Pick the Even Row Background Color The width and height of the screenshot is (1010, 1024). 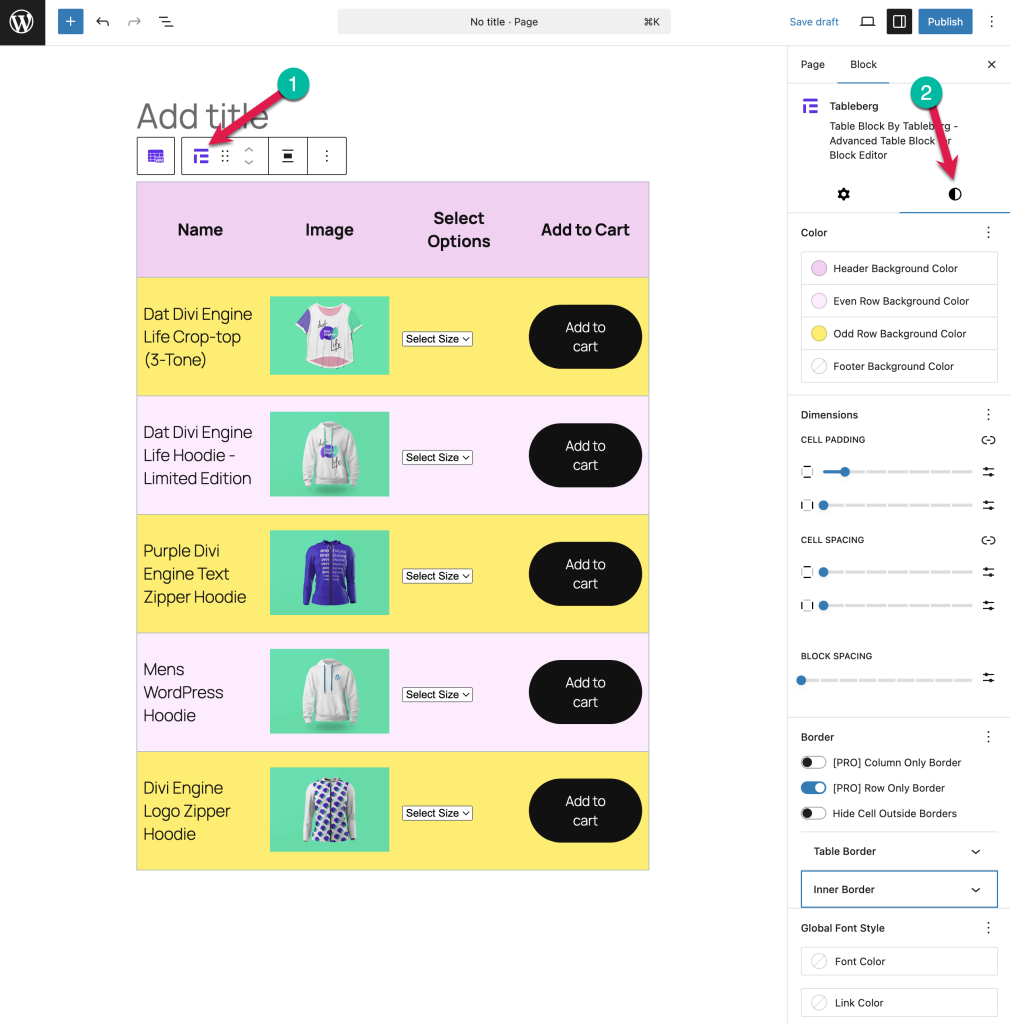[899, 301]
